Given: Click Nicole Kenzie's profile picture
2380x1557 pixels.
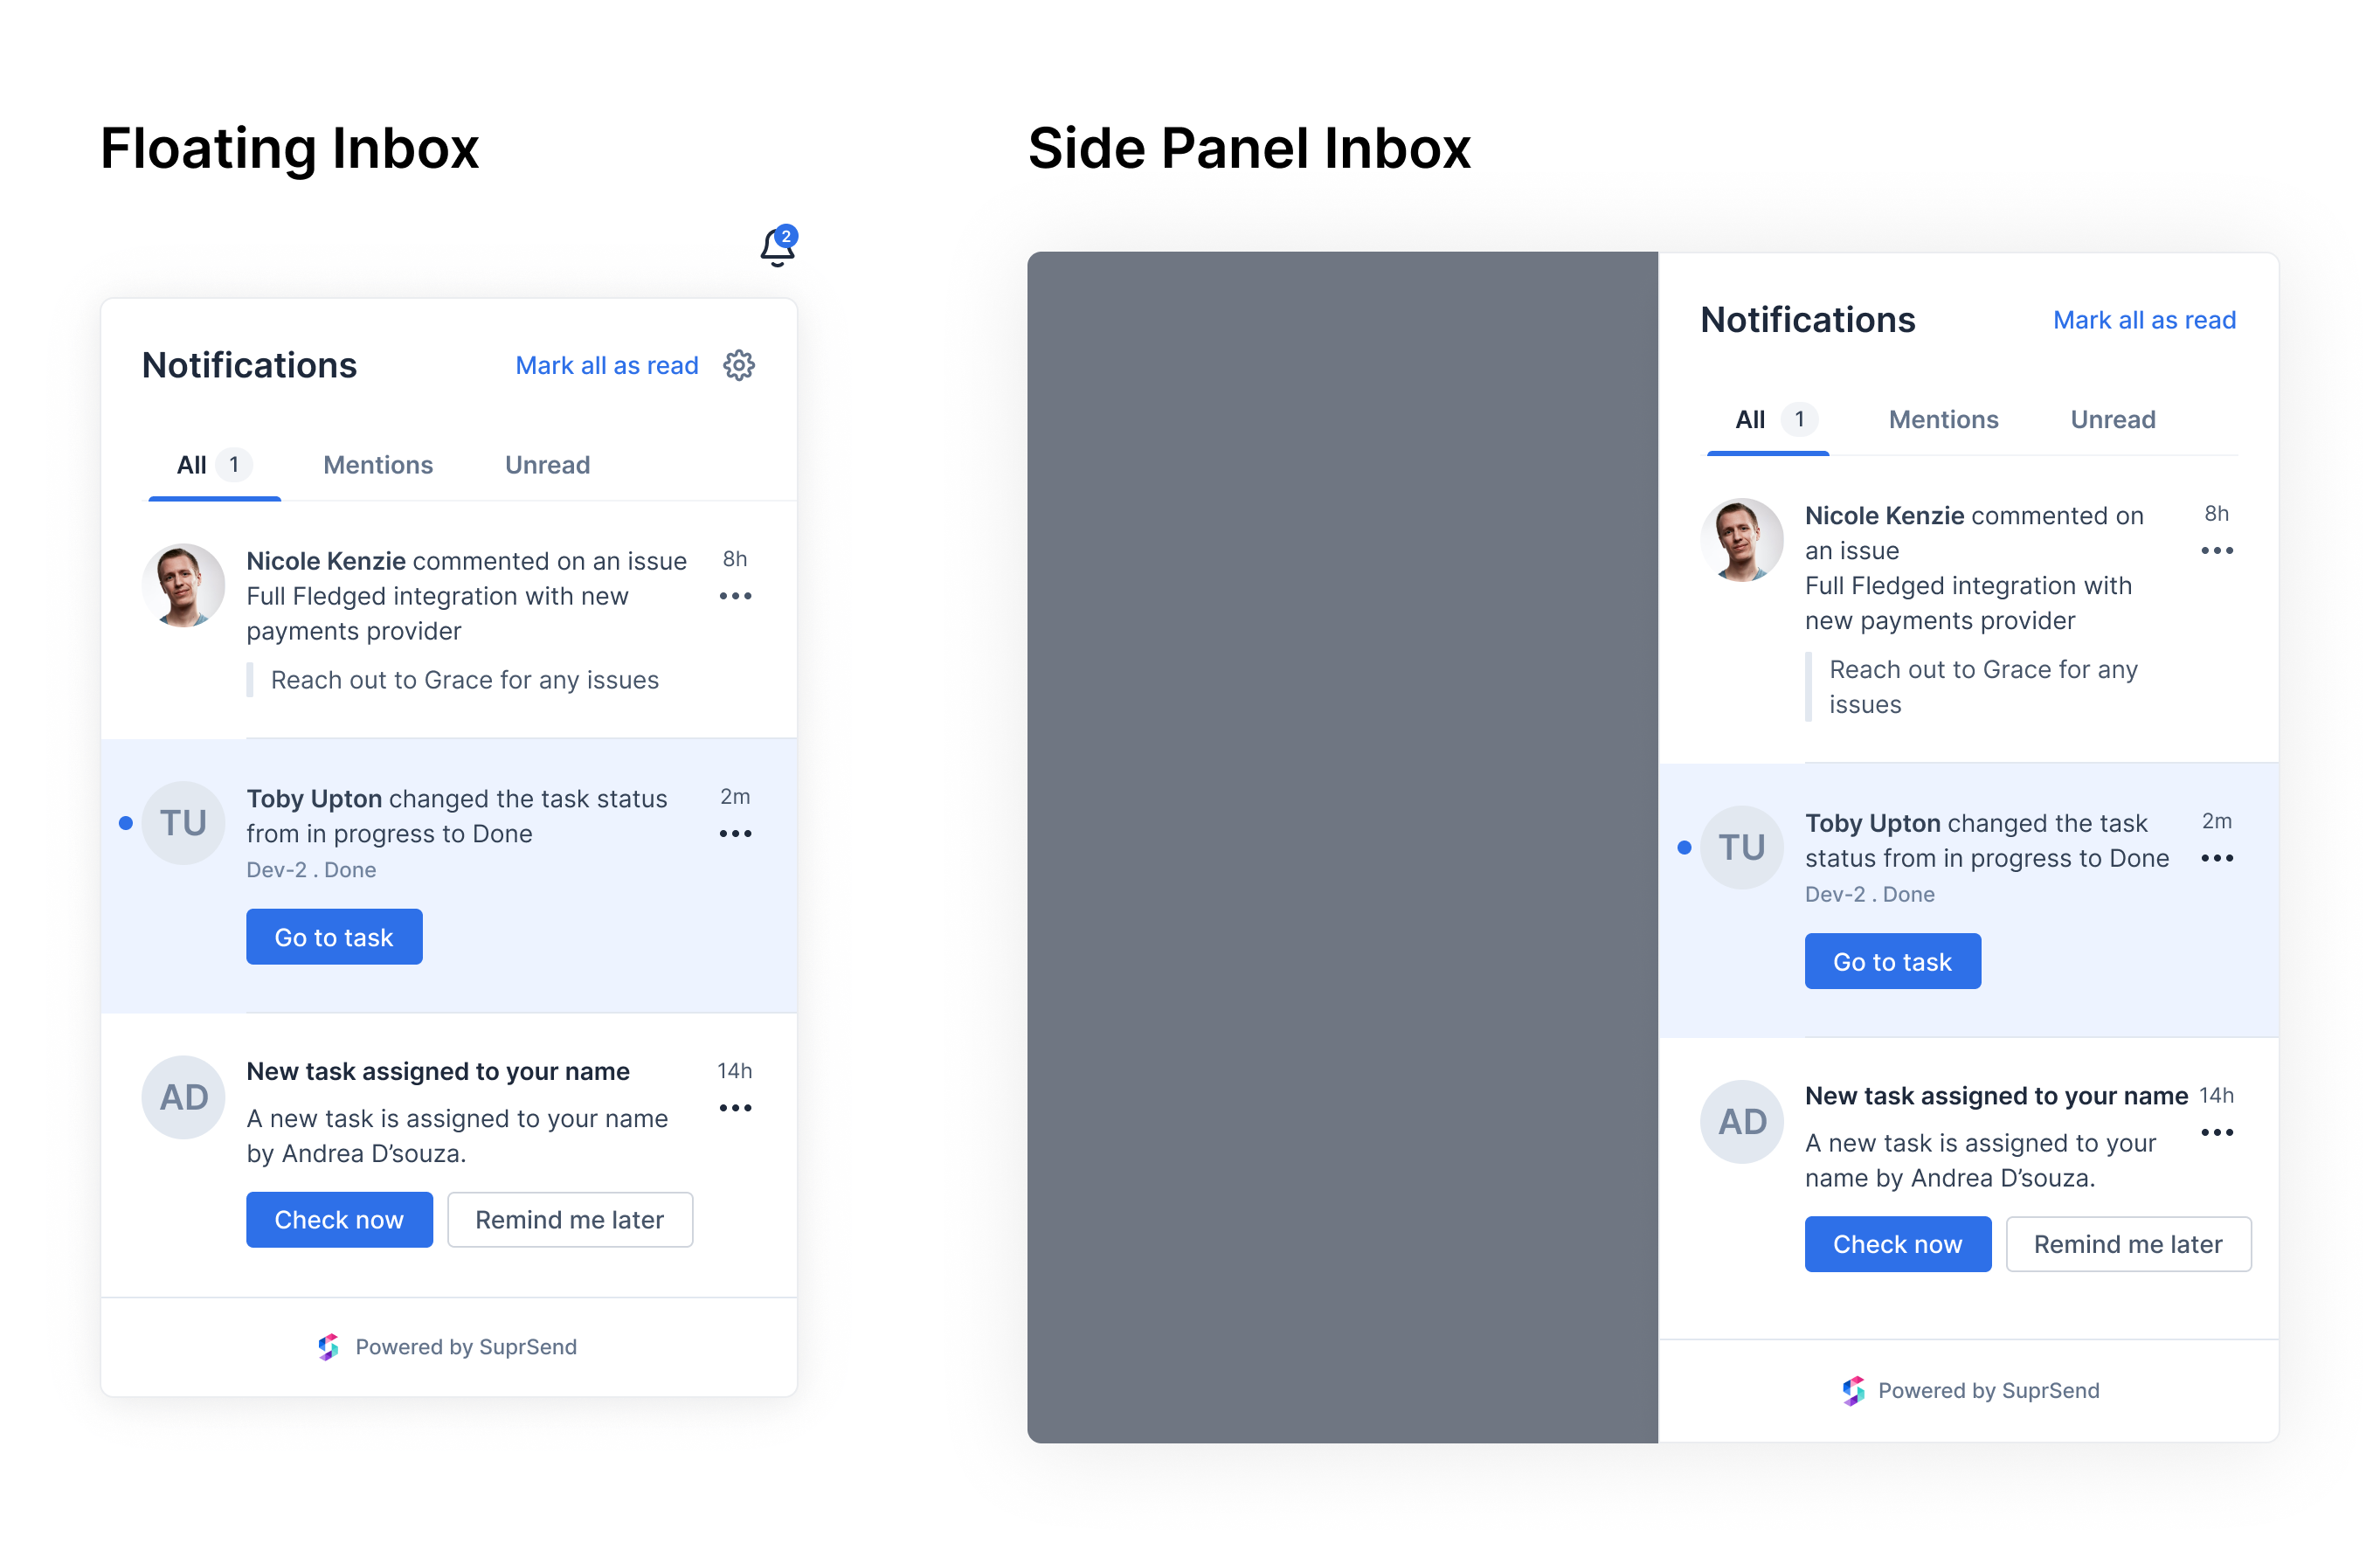Looking at the screenshot, I should [x=183, y=586].
